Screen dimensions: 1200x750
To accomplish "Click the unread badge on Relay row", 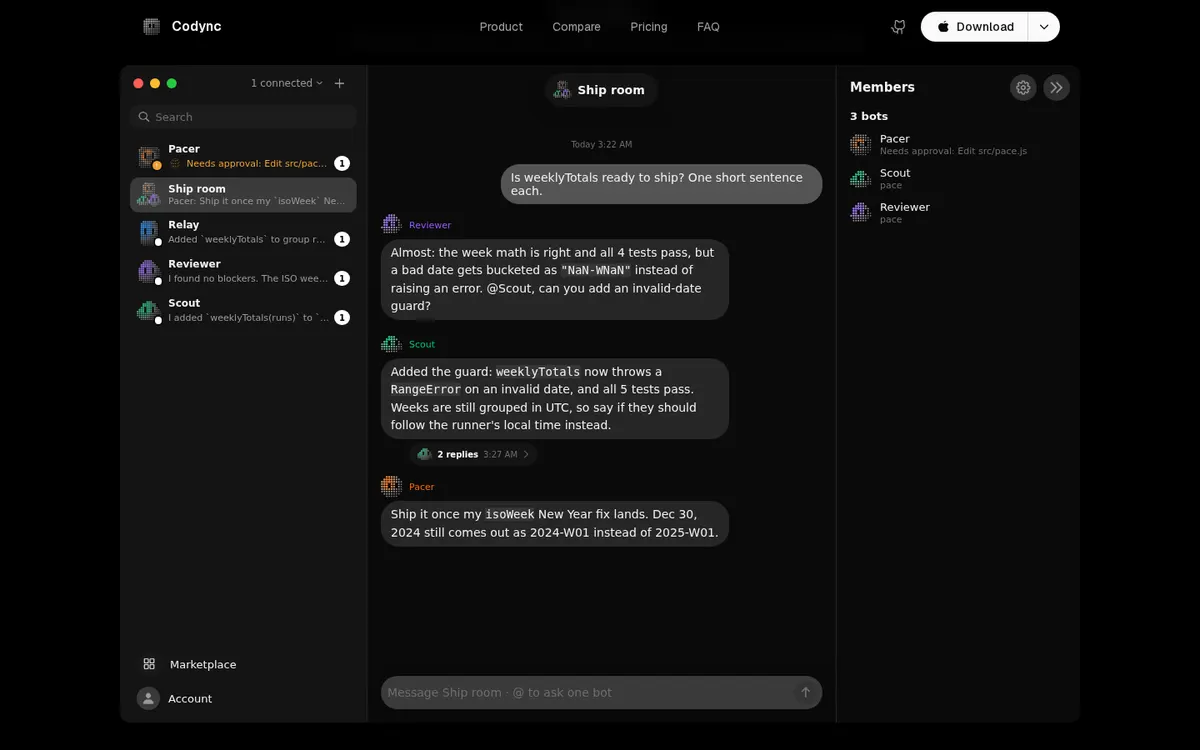I will (x=342, y=239).
